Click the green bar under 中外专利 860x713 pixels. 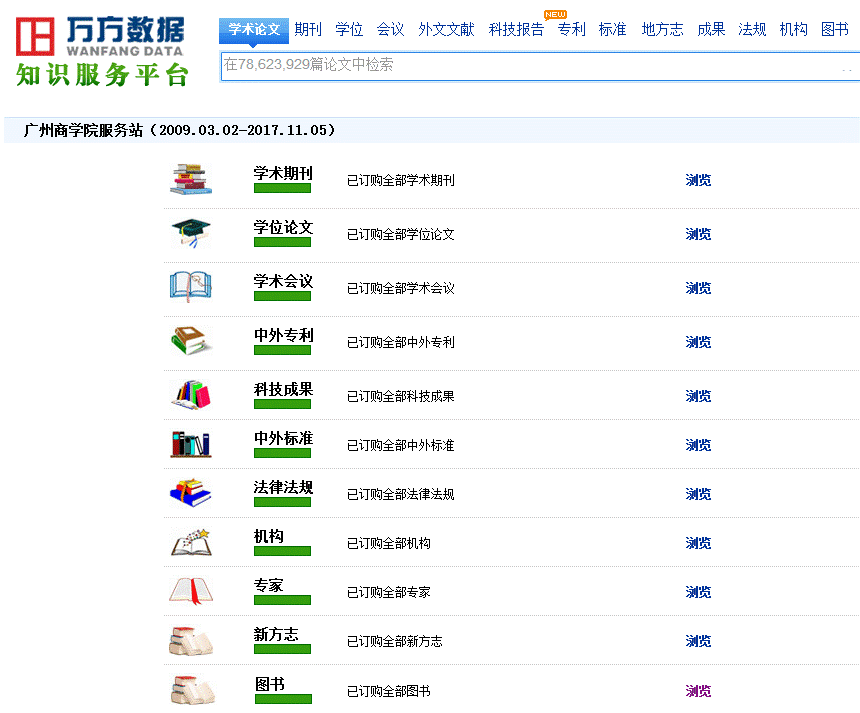pos(282,350)
